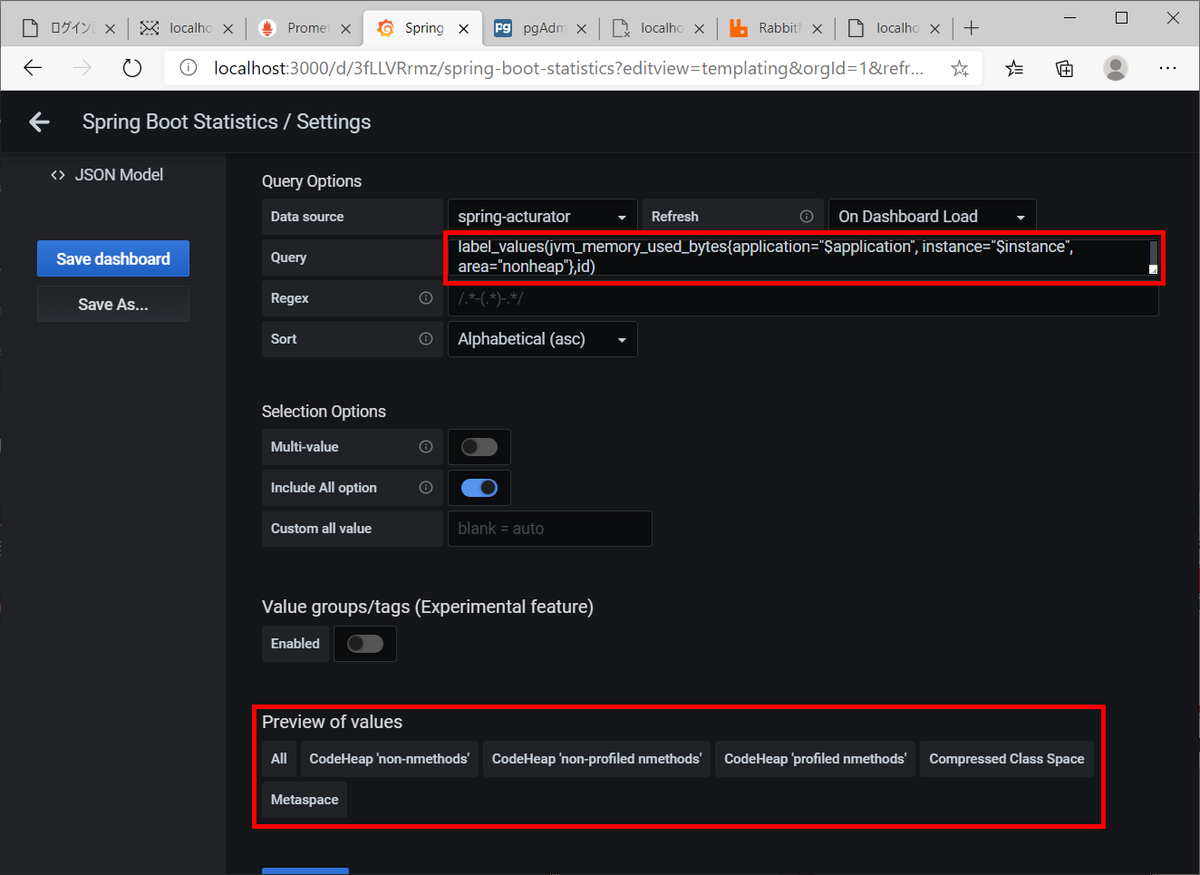1200x875 pixels.
Task: Disable the Include All option toggle
Action: click(x=479, y=488)
